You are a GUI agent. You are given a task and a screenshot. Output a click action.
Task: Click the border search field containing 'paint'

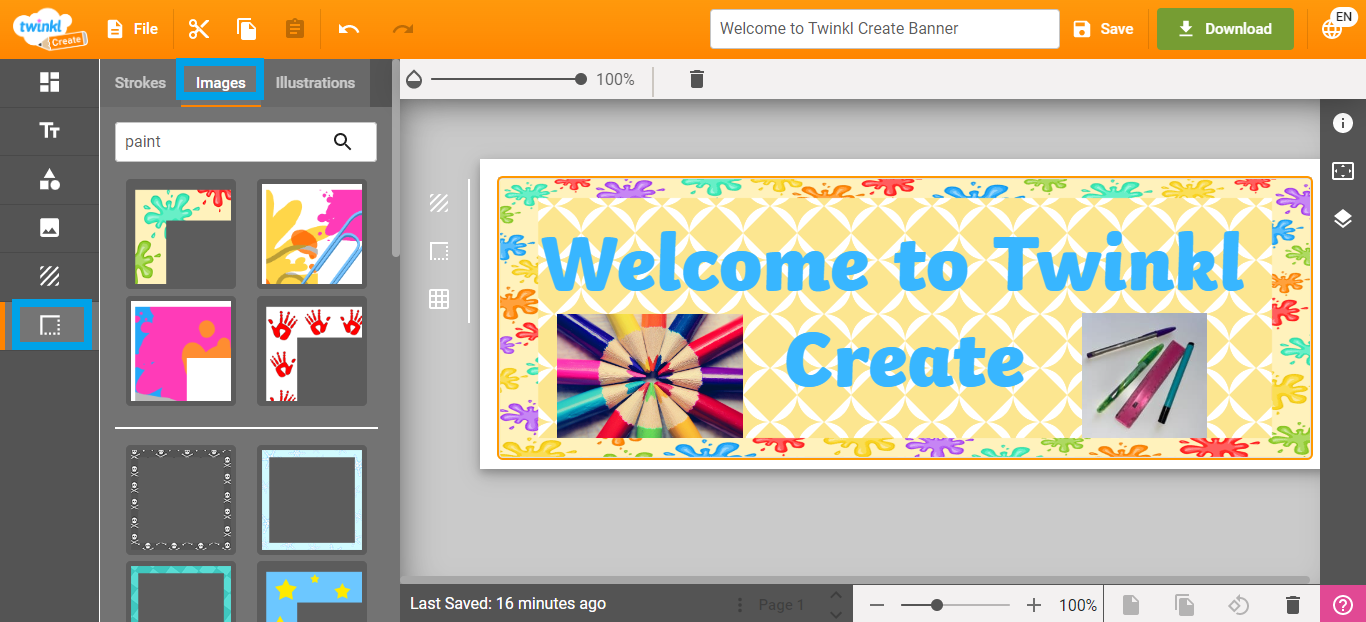(x=246, y=142)
